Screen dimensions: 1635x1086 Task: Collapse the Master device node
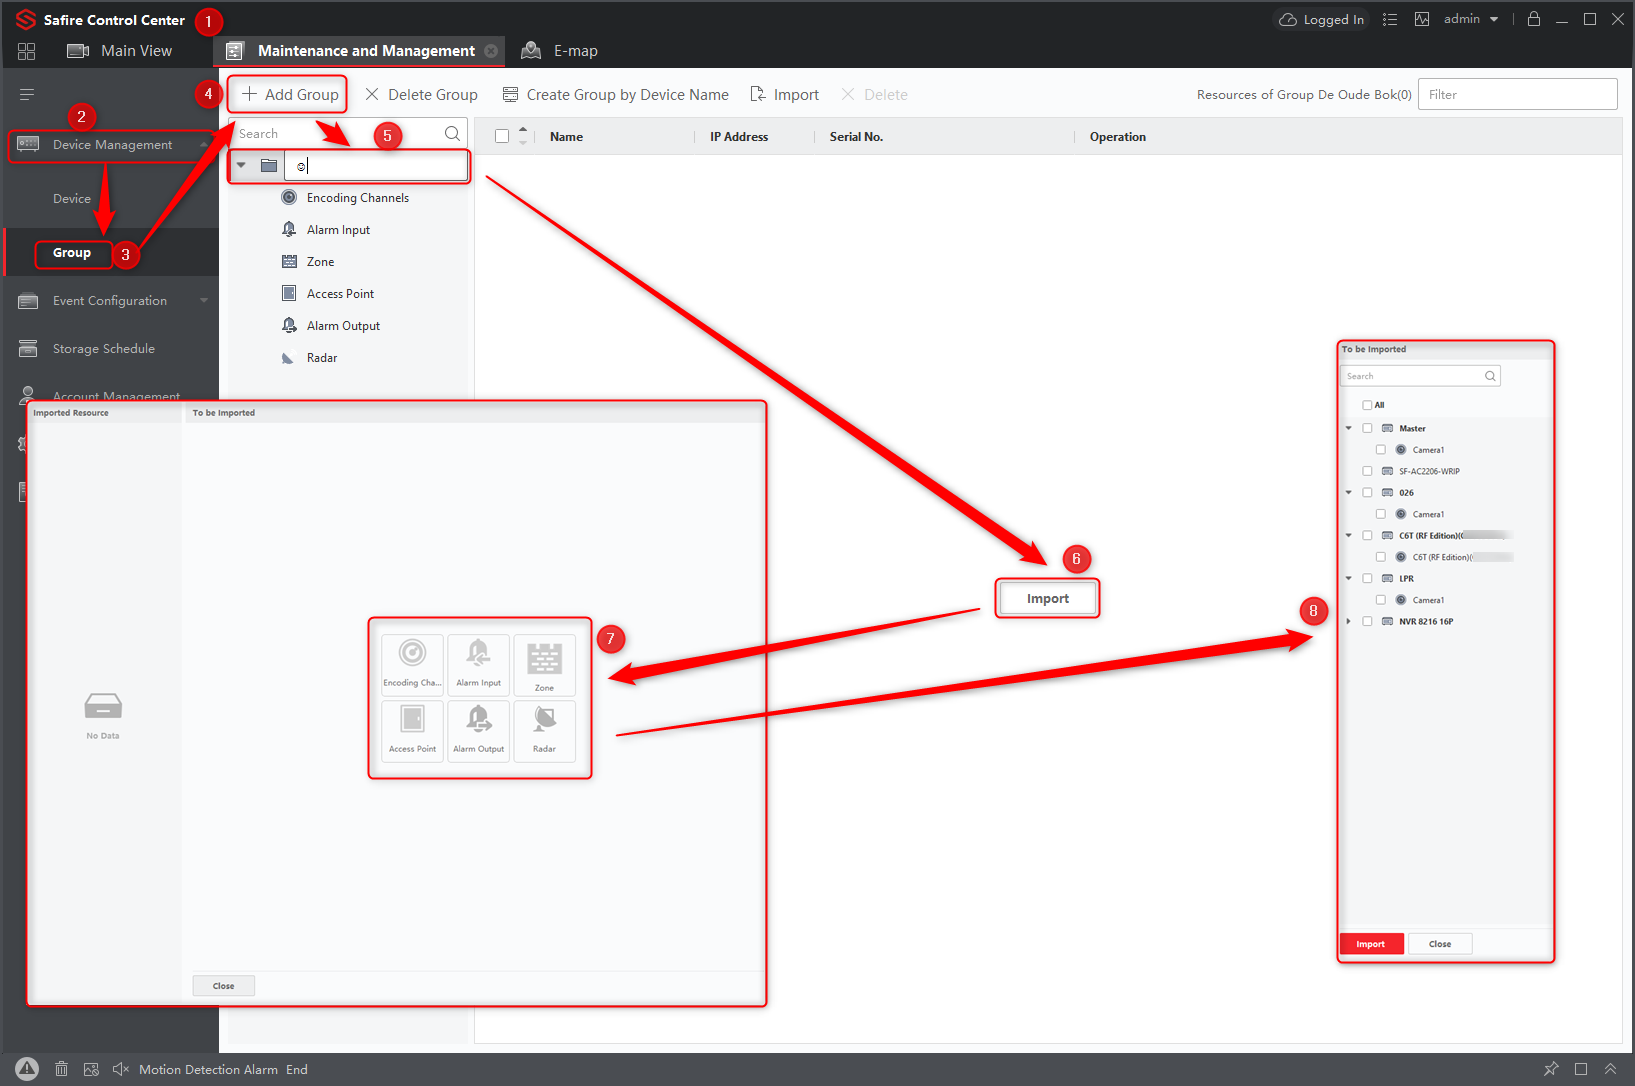click(x=1349, y=428)
